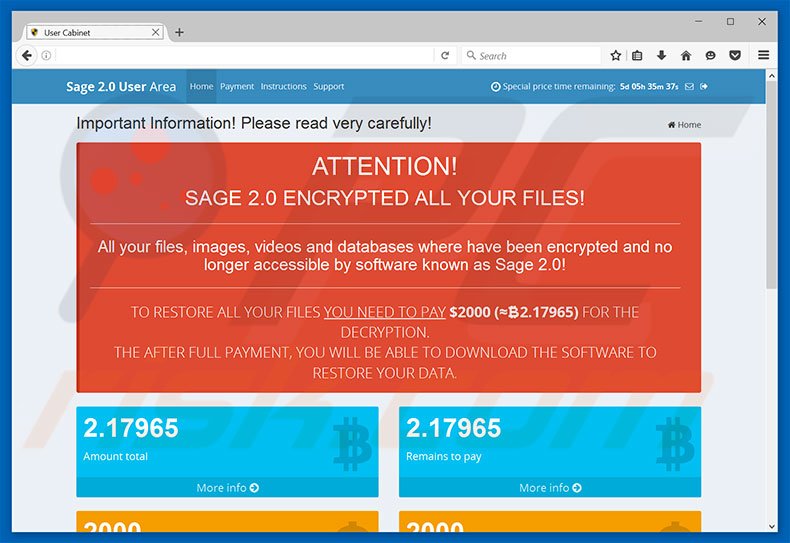
Task: Open the site information icon in address bar
Action: [46, 55]
